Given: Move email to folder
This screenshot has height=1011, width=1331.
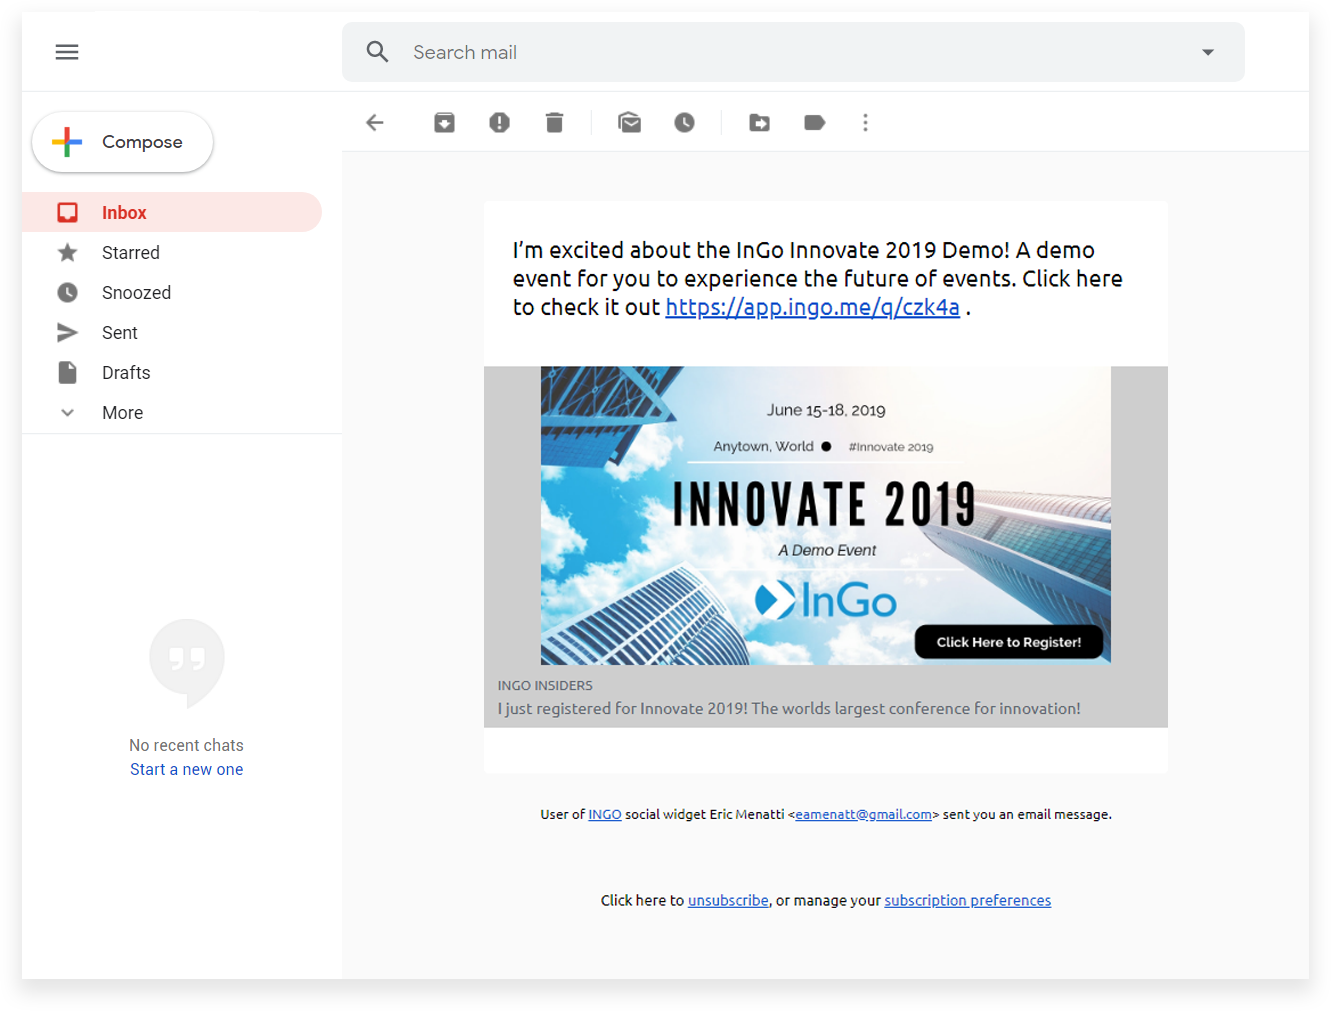Looking at the screenshot, I should [x=760, y=123].
